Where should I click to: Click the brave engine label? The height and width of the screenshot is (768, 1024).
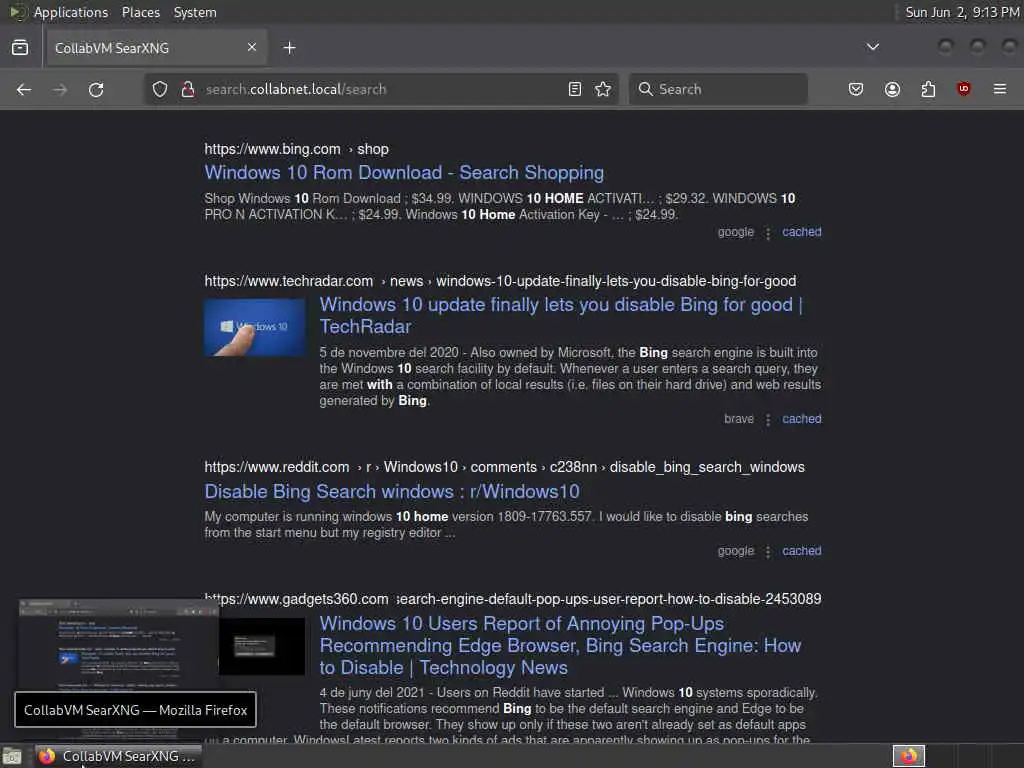click(739, 419)
